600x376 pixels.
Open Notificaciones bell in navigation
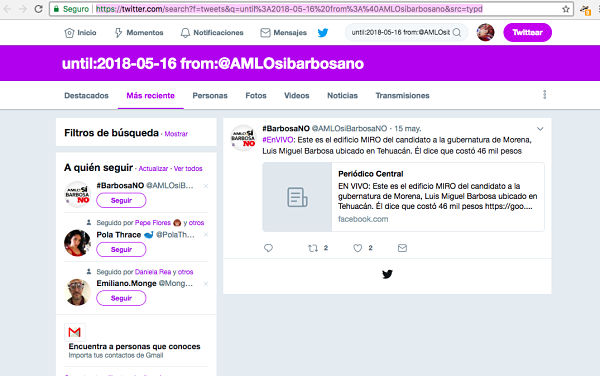point(212,33)
